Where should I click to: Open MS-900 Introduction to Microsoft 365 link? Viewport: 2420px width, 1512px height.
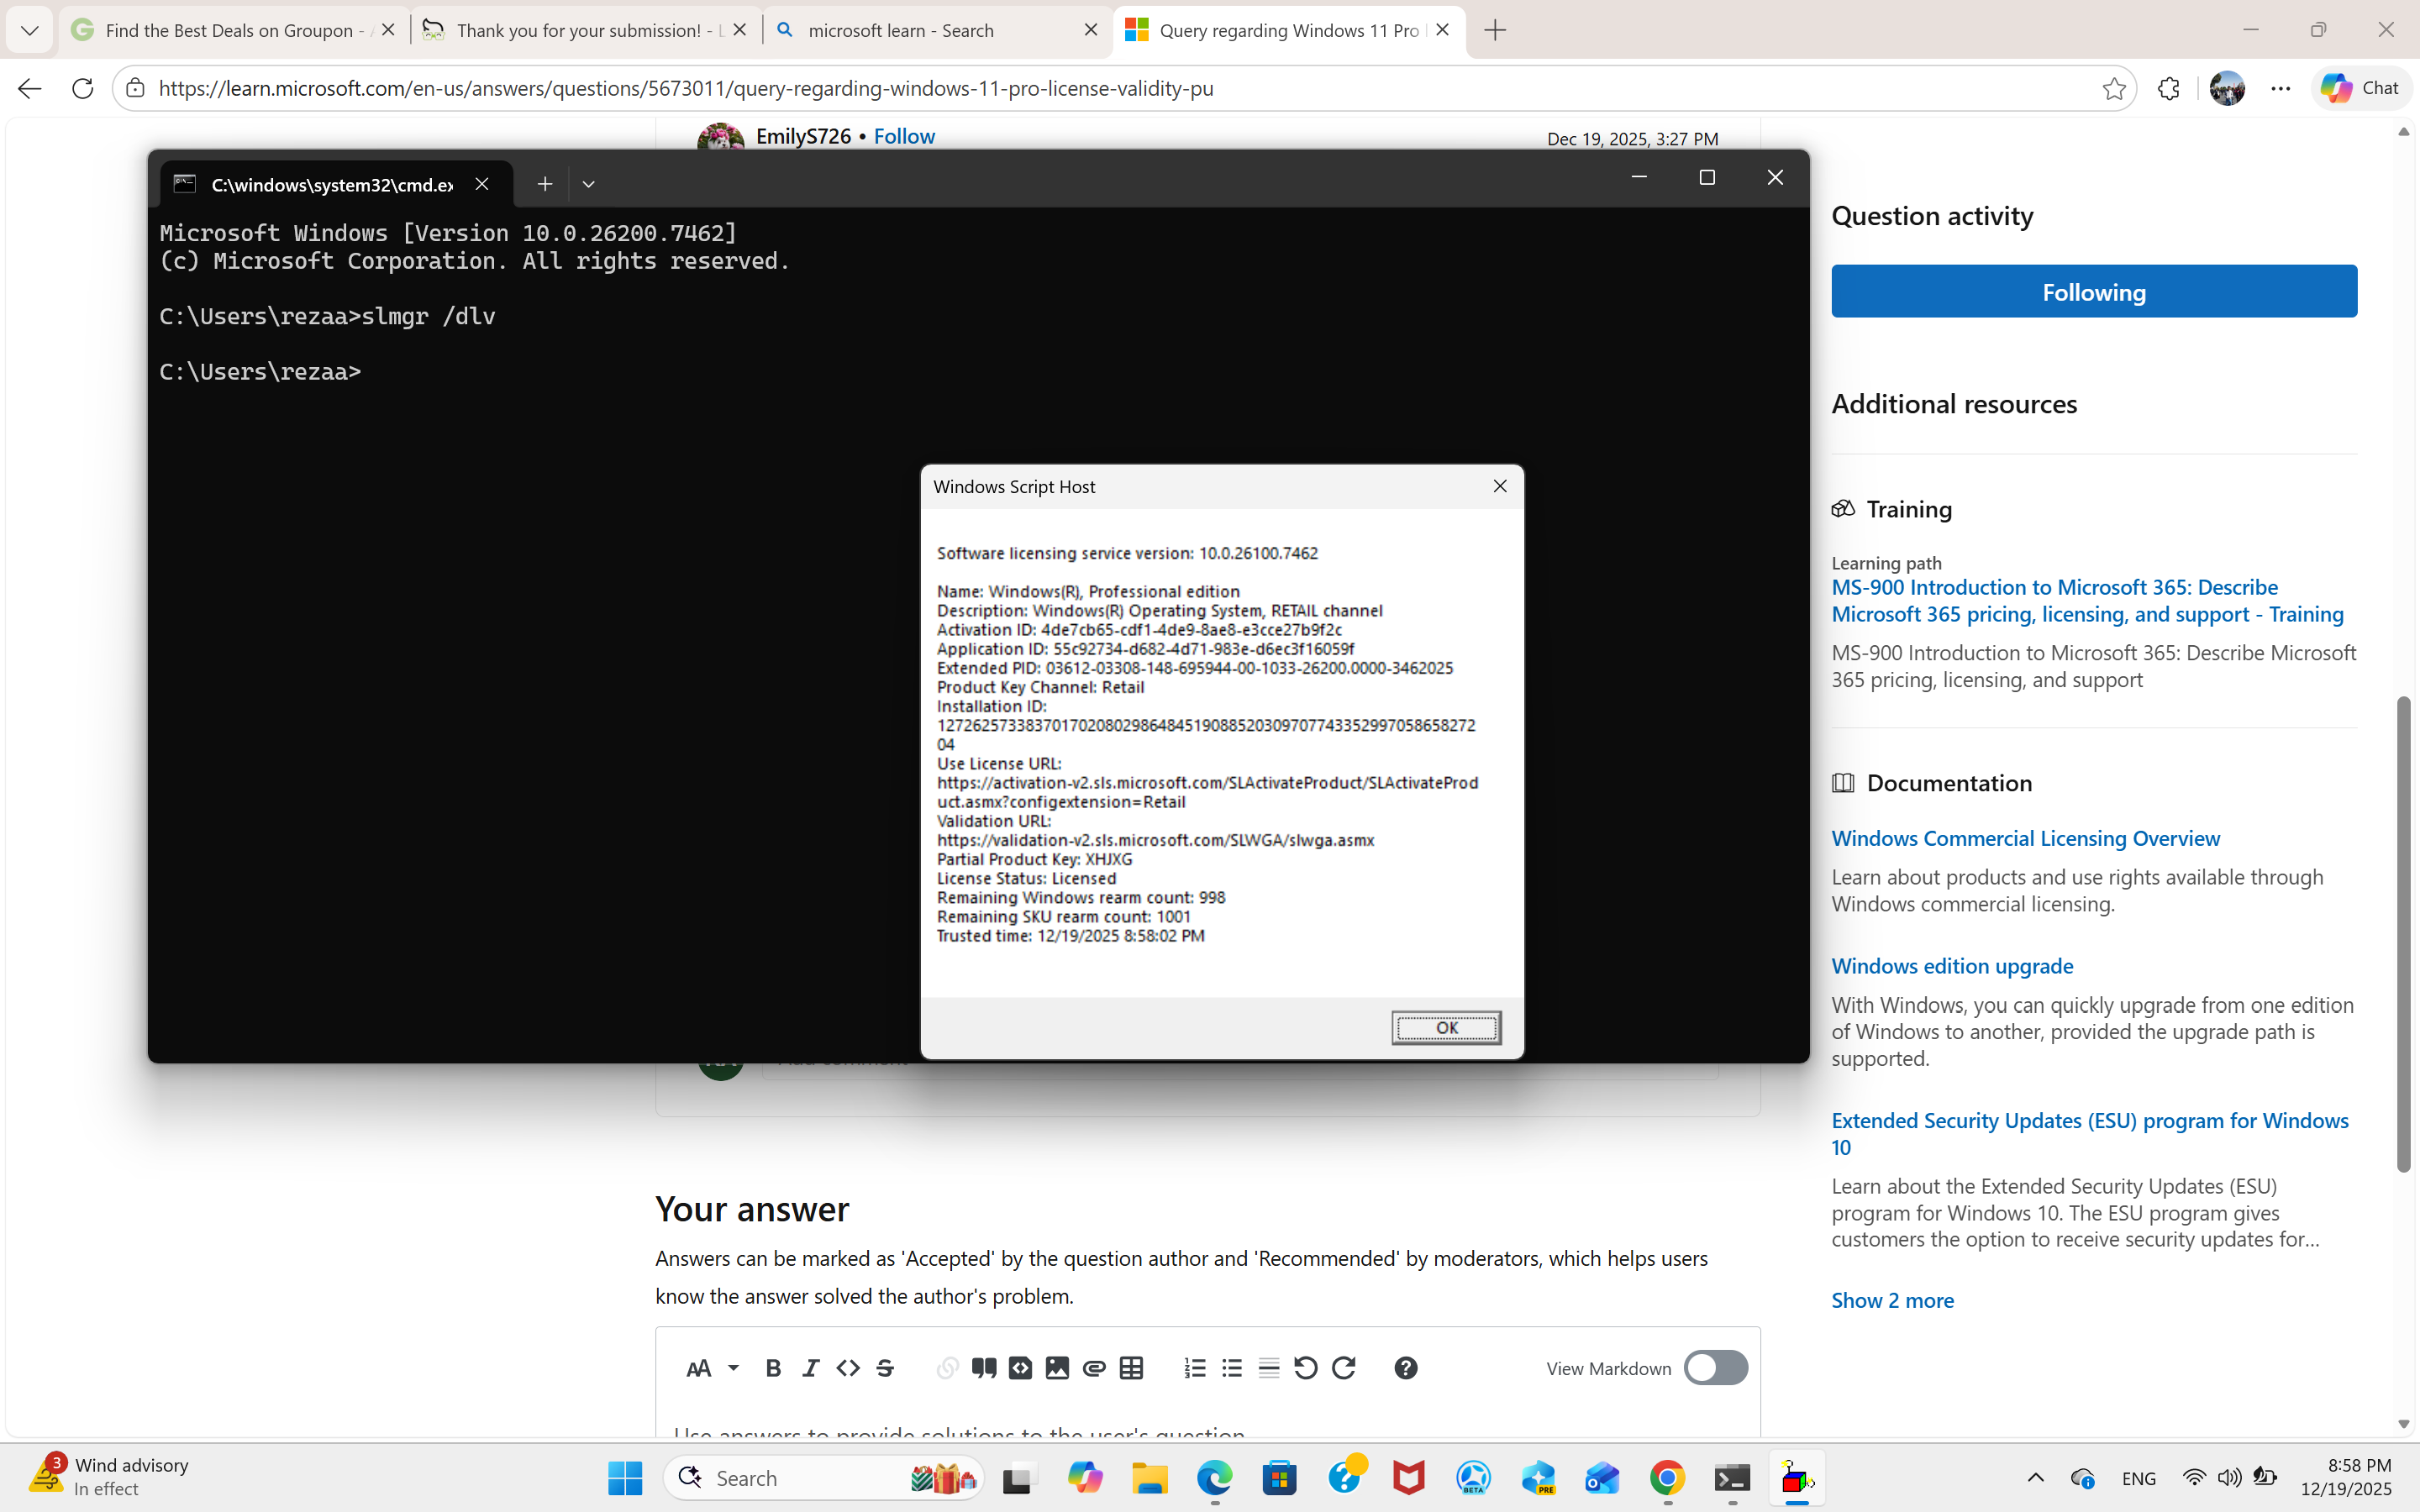2087,601
